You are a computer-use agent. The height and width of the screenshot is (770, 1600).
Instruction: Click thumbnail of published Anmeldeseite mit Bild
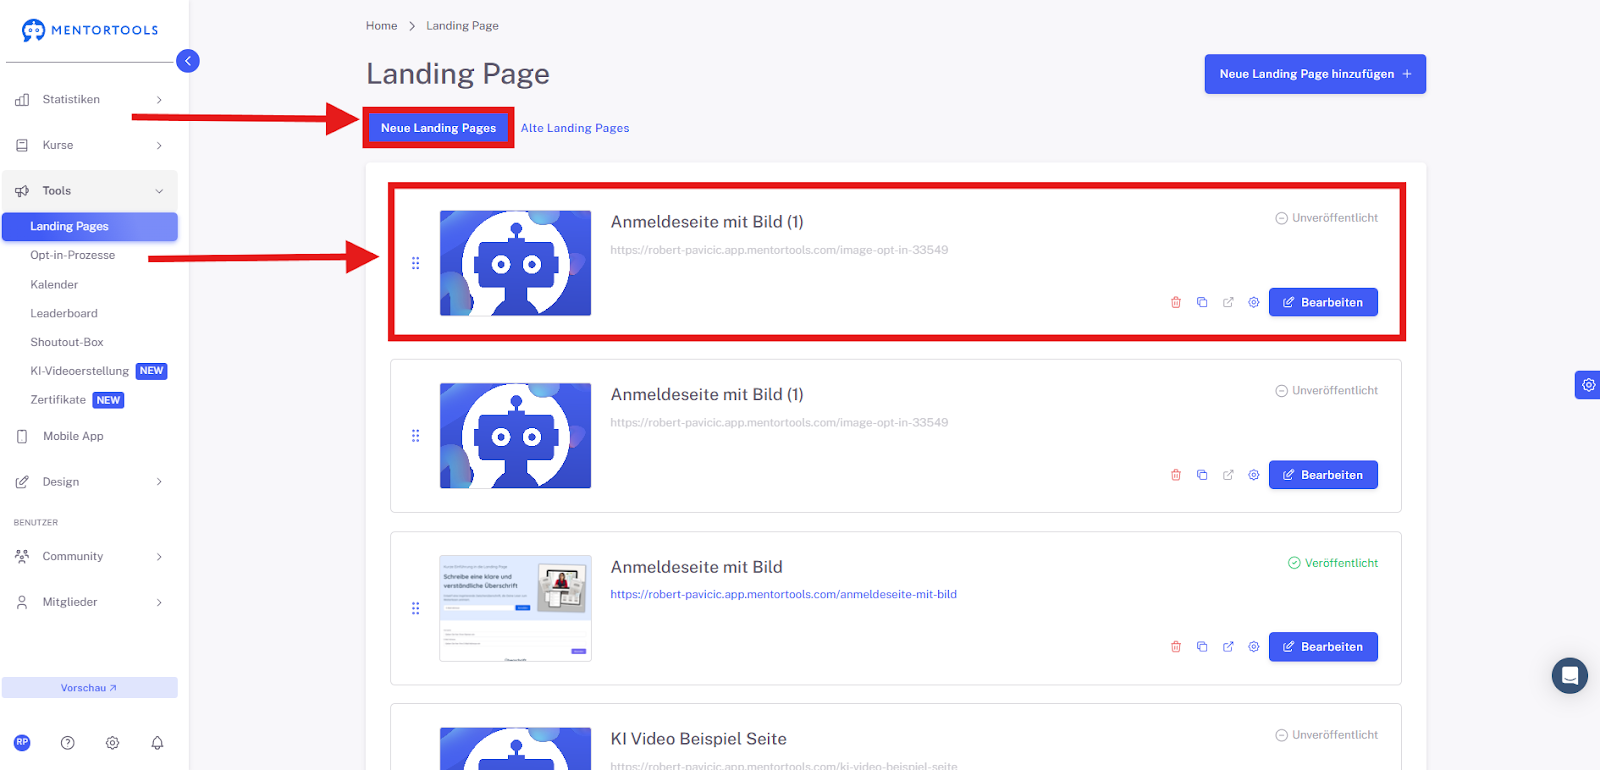[x=515, y=608]
